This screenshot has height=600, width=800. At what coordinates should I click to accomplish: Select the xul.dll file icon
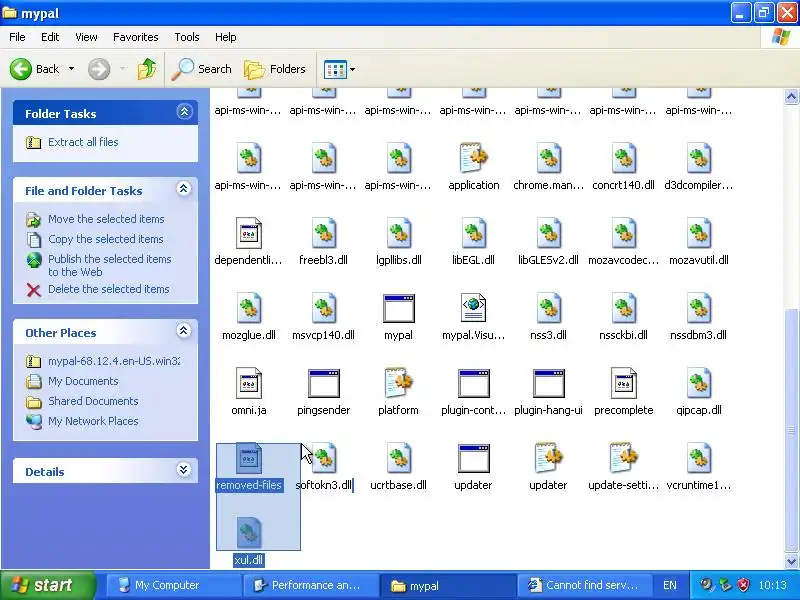(248, 533)
